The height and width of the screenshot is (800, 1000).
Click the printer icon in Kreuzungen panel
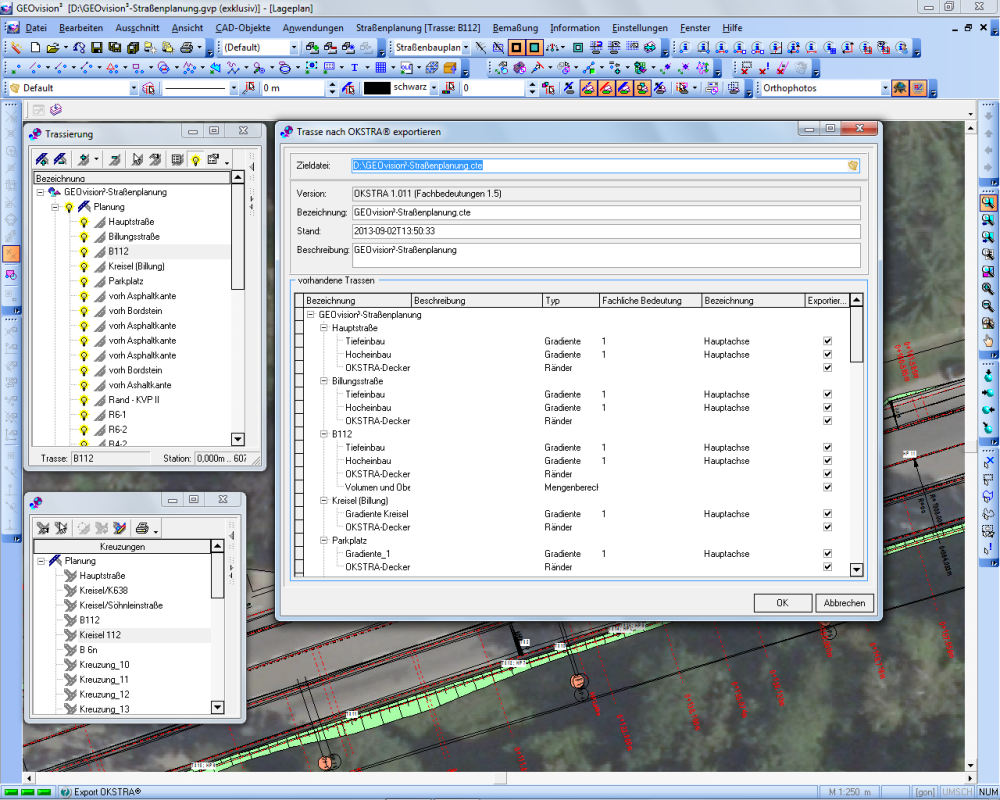click(142, 527)
